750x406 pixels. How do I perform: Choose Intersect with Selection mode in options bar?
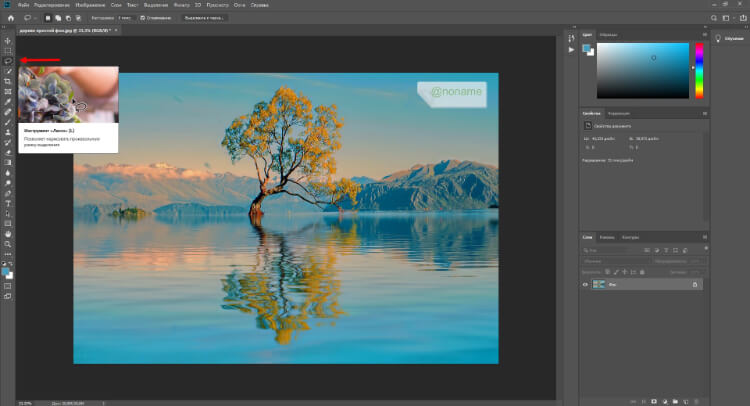click(78, 18)
